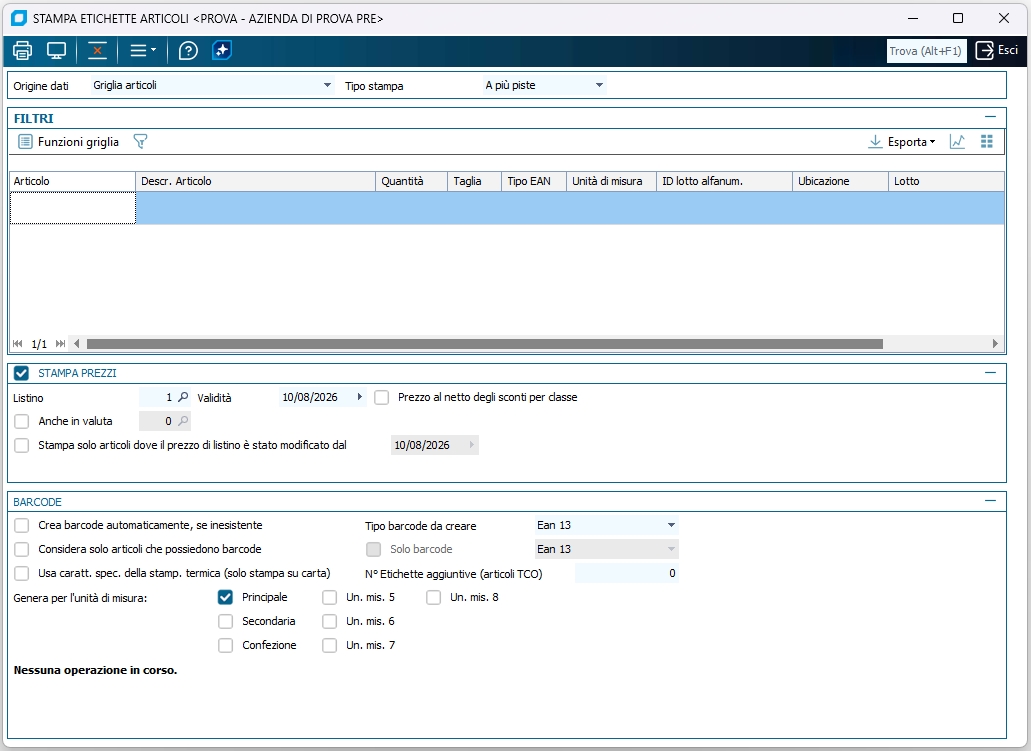Image resolution: width=1031 pixels, height=751 pixels.
Task: Check the Secondaria unit checkbox
Action: pyautogui.click(x=226, y=621)
